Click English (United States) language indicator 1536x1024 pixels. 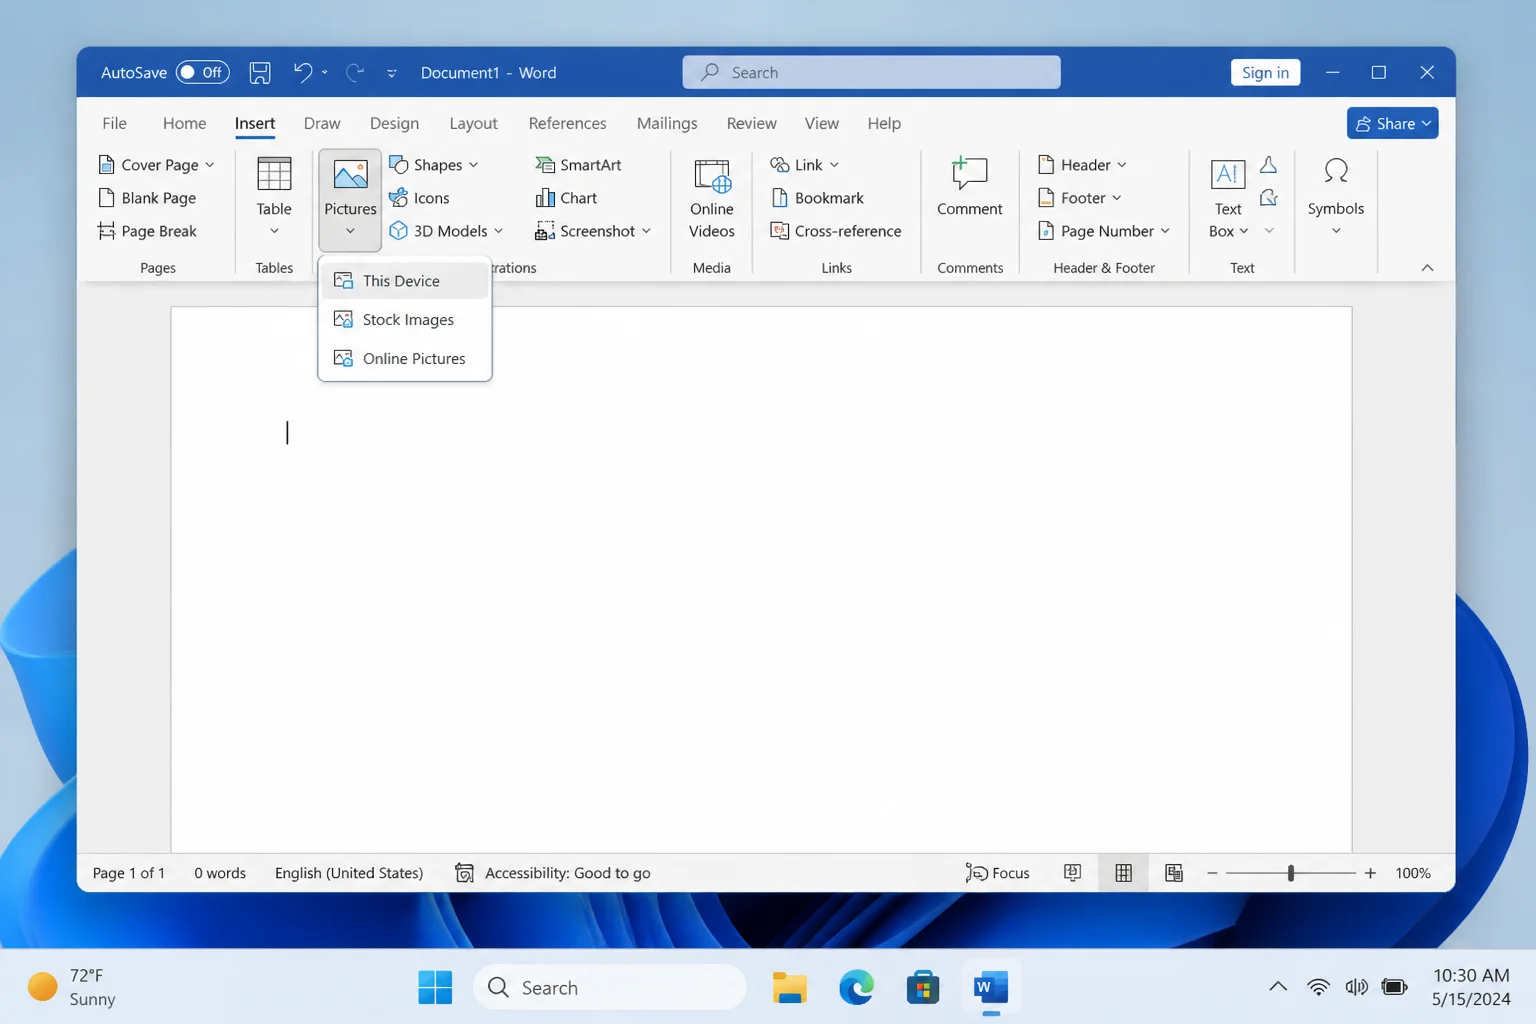[349, 873]
